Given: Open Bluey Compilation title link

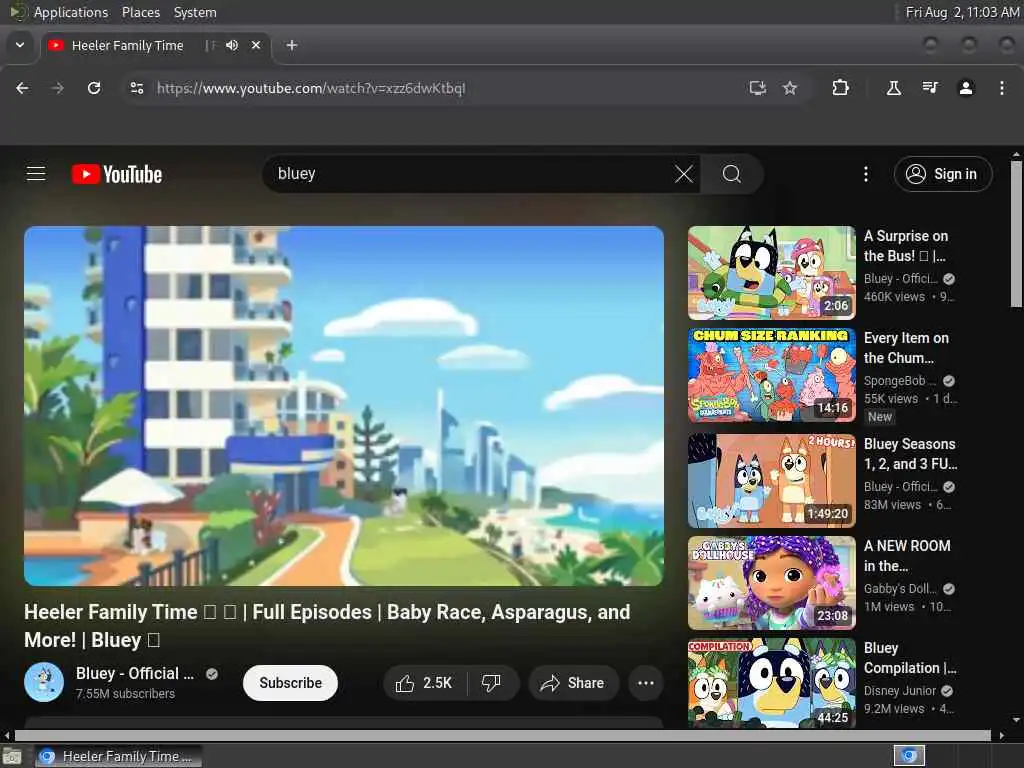Looking at the screenshot, I should [910, 658].
